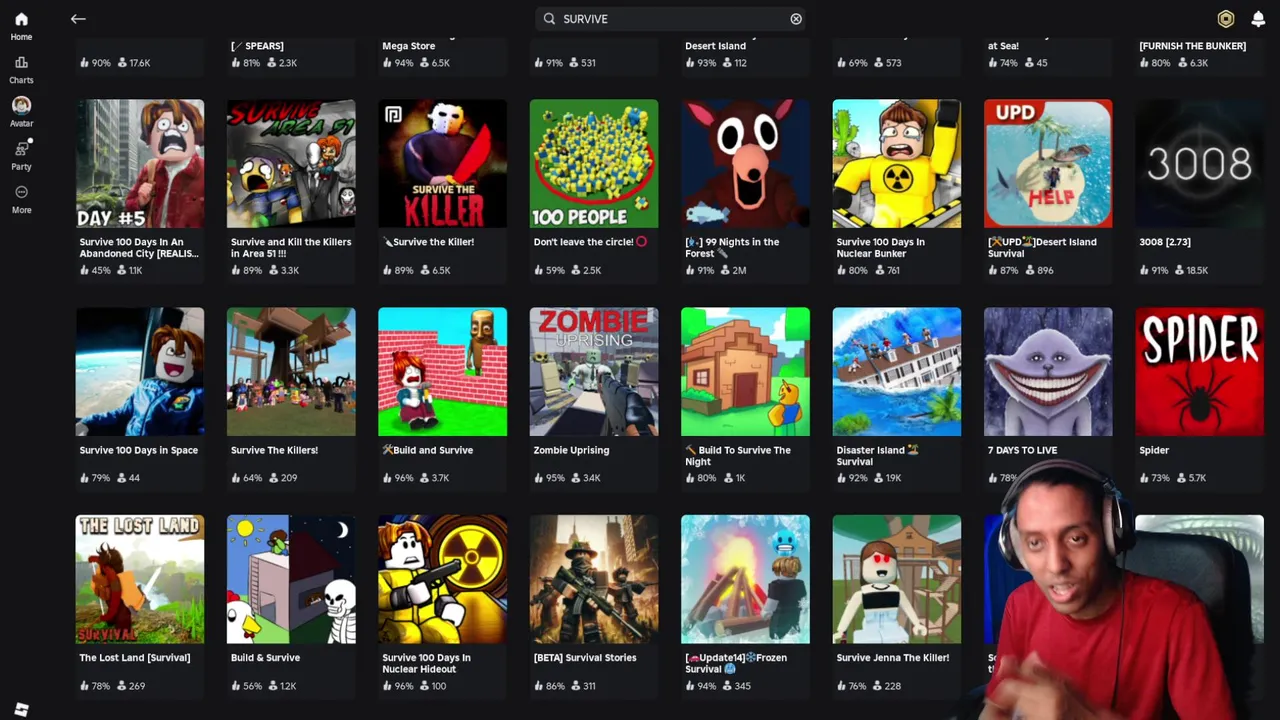Open Survive Jenna The Killer thumbnail
This screenshot has width=1280, height=720.
point(897,579)
